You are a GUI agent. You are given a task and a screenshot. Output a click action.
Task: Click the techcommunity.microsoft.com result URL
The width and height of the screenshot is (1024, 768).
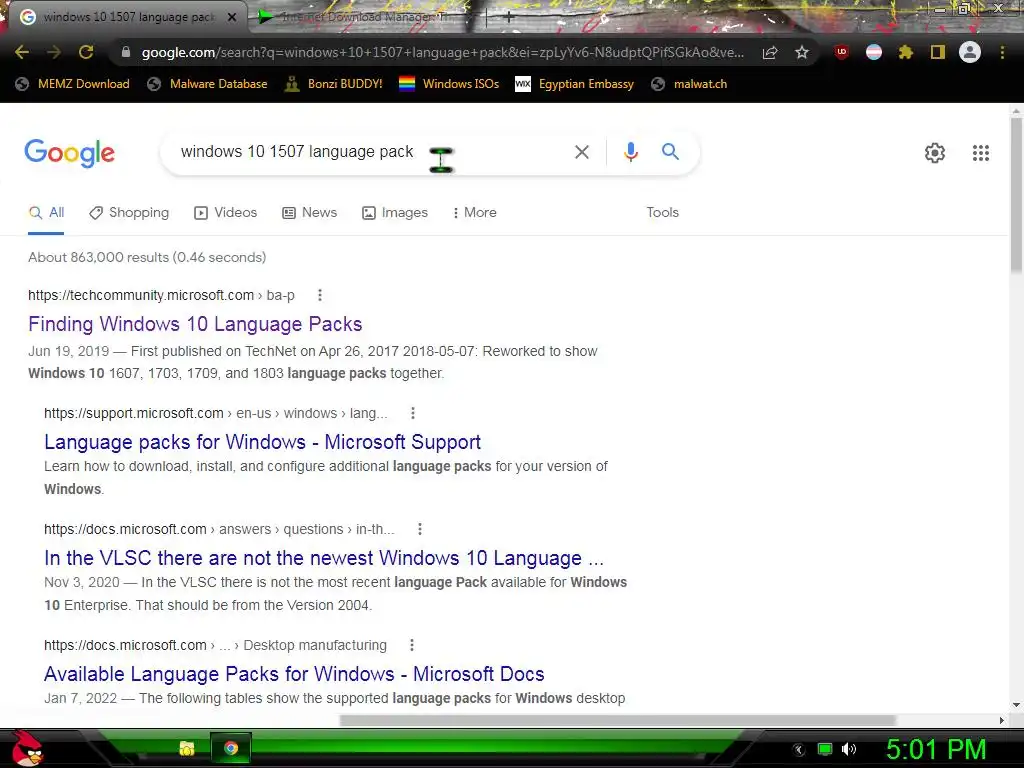[161, 295]
